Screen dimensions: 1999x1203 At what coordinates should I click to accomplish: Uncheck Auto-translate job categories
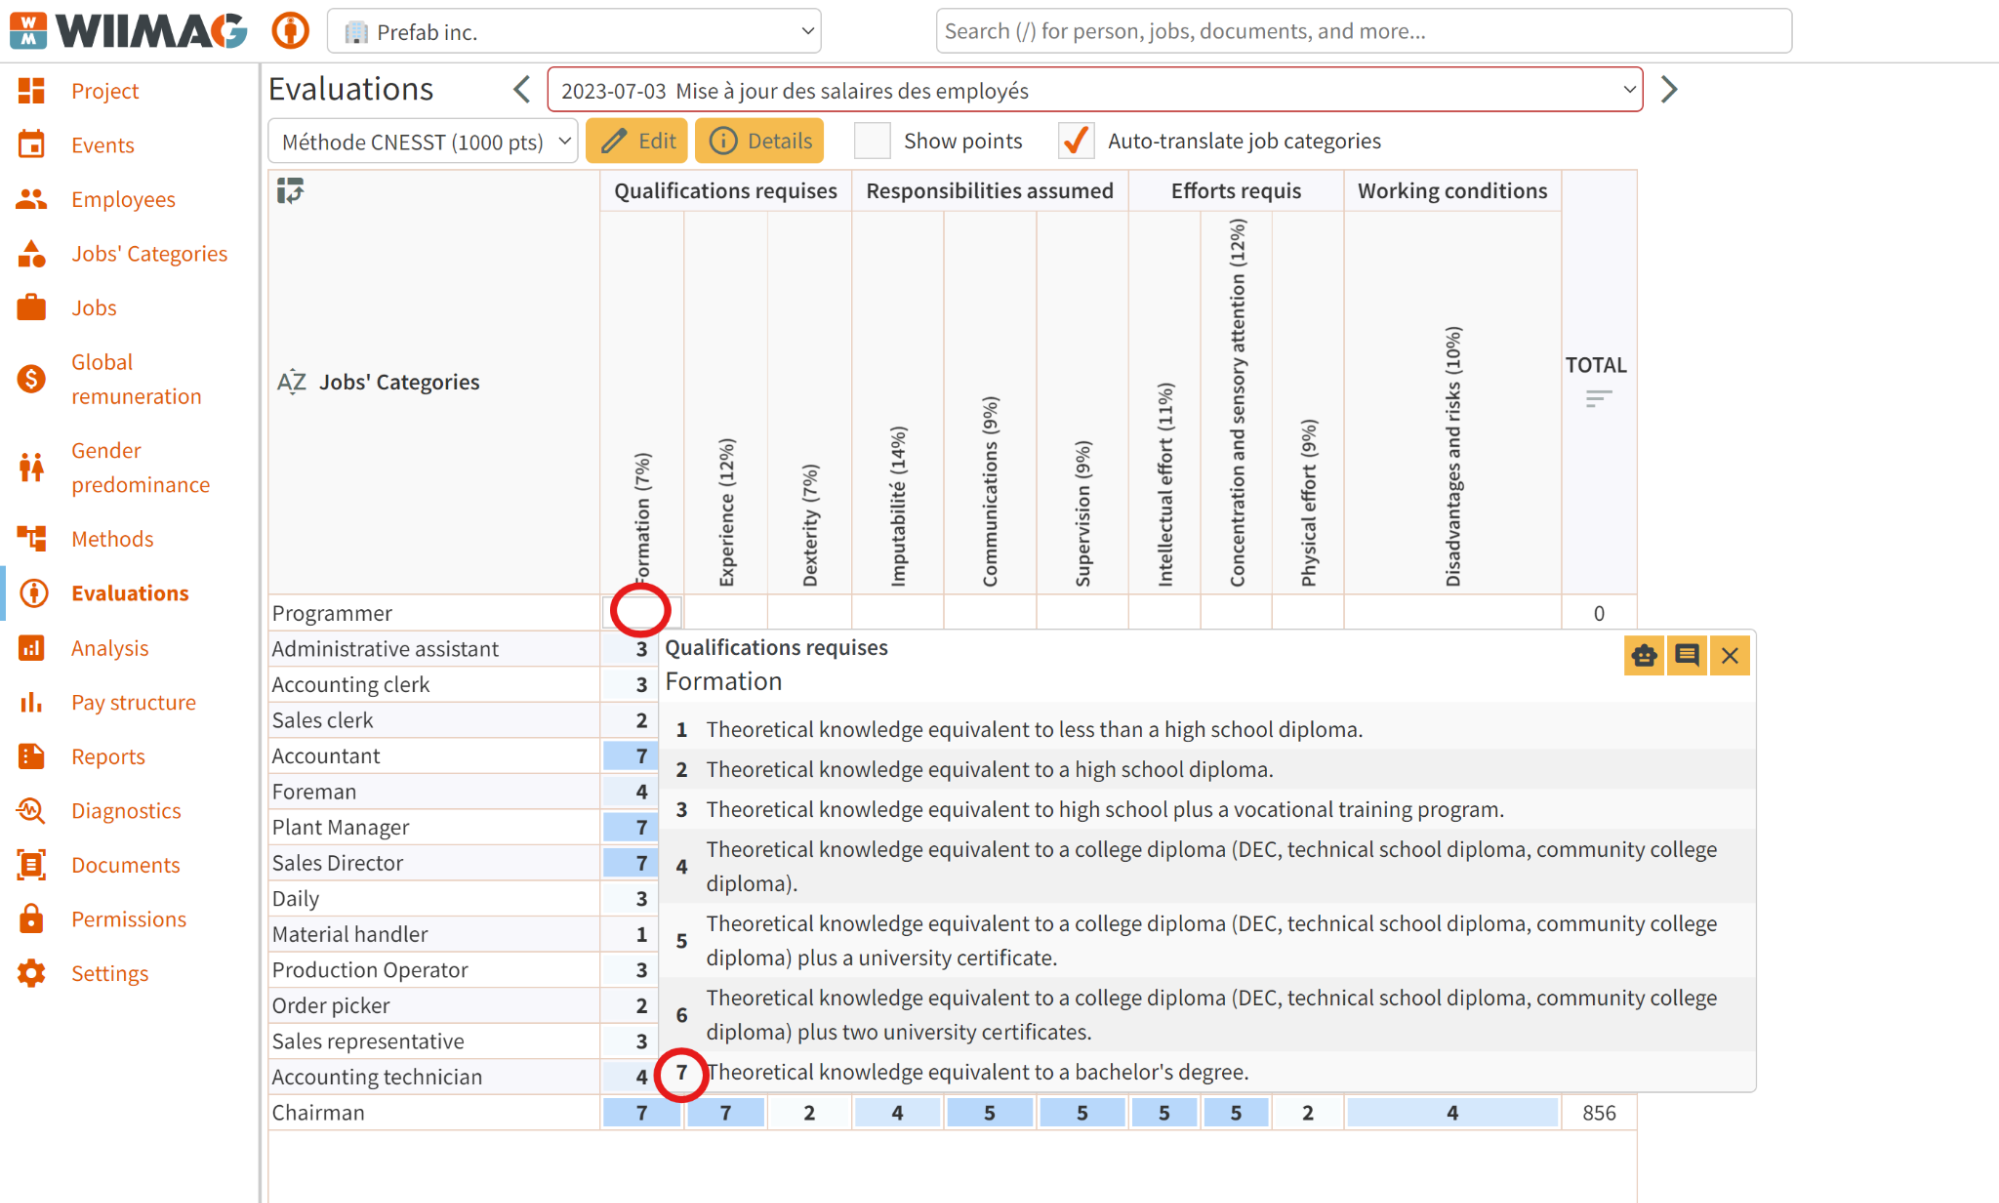coord(1075,141)
